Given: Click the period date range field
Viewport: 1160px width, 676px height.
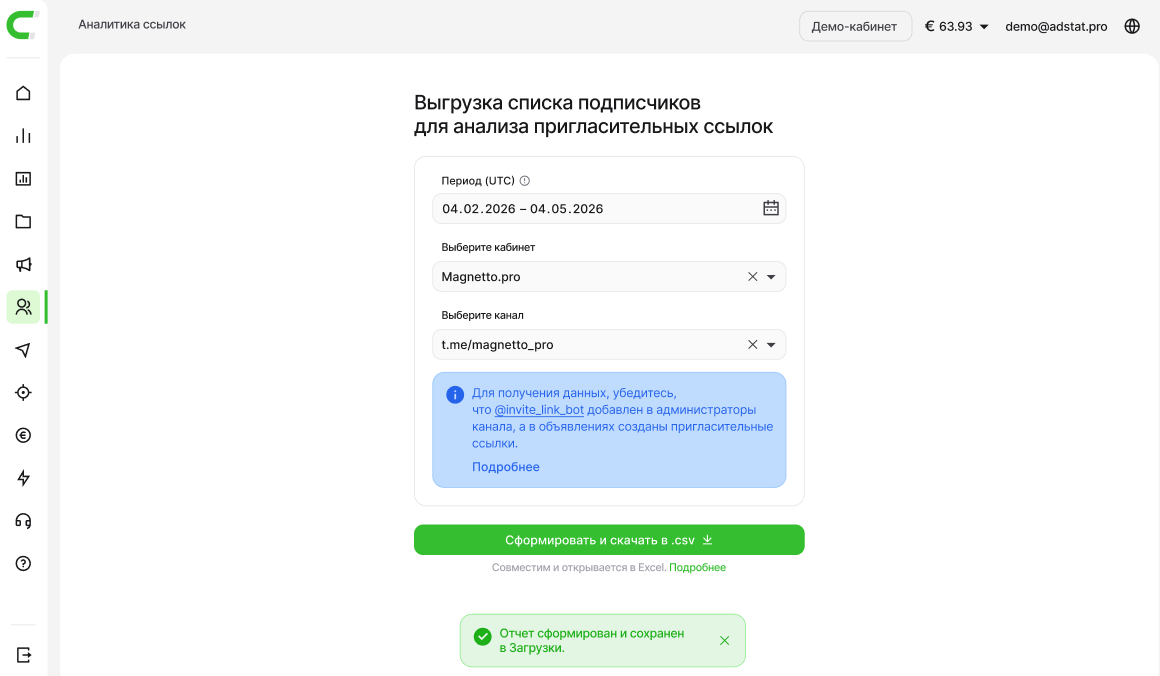Looking at the screenshot, I should (x=609, y=209).
